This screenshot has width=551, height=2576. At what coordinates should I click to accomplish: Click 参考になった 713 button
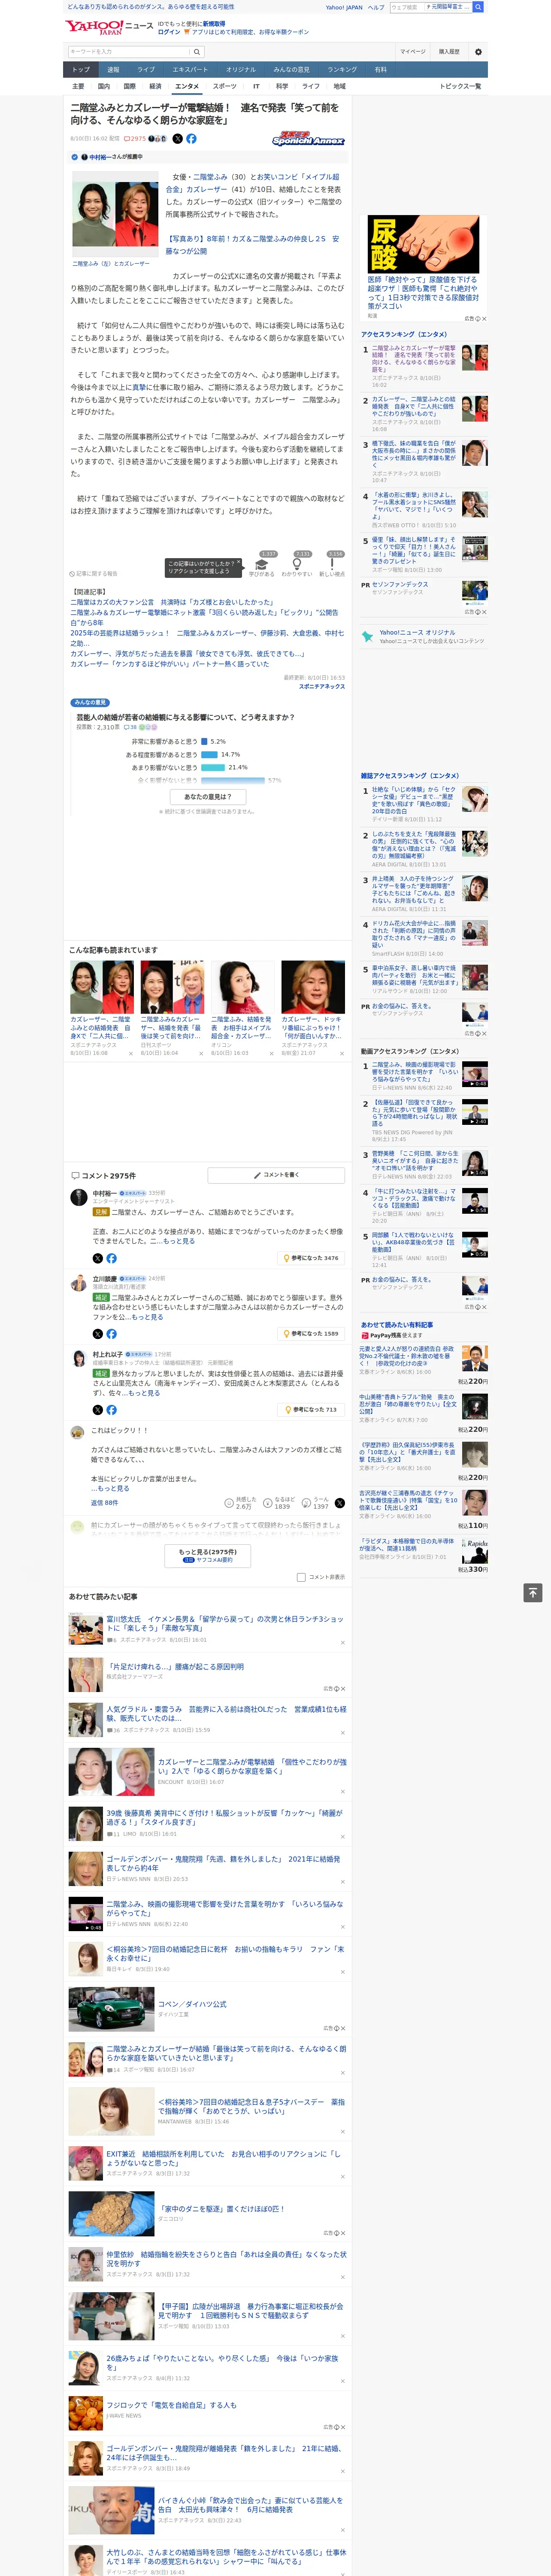click(x=312, y=1409)
